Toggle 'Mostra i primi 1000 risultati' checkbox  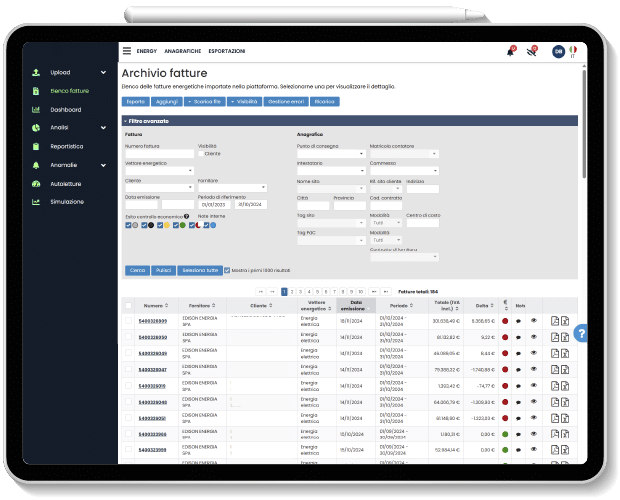click(228, 270)
